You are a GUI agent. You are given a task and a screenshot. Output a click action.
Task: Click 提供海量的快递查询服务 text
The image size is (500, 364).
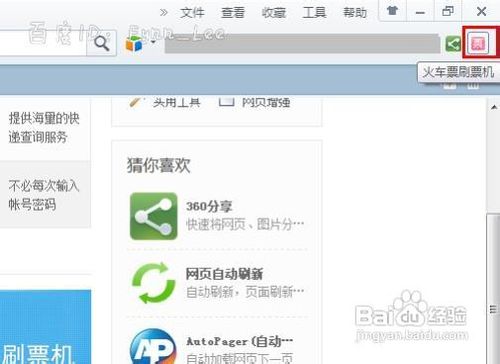click(44, 127)
